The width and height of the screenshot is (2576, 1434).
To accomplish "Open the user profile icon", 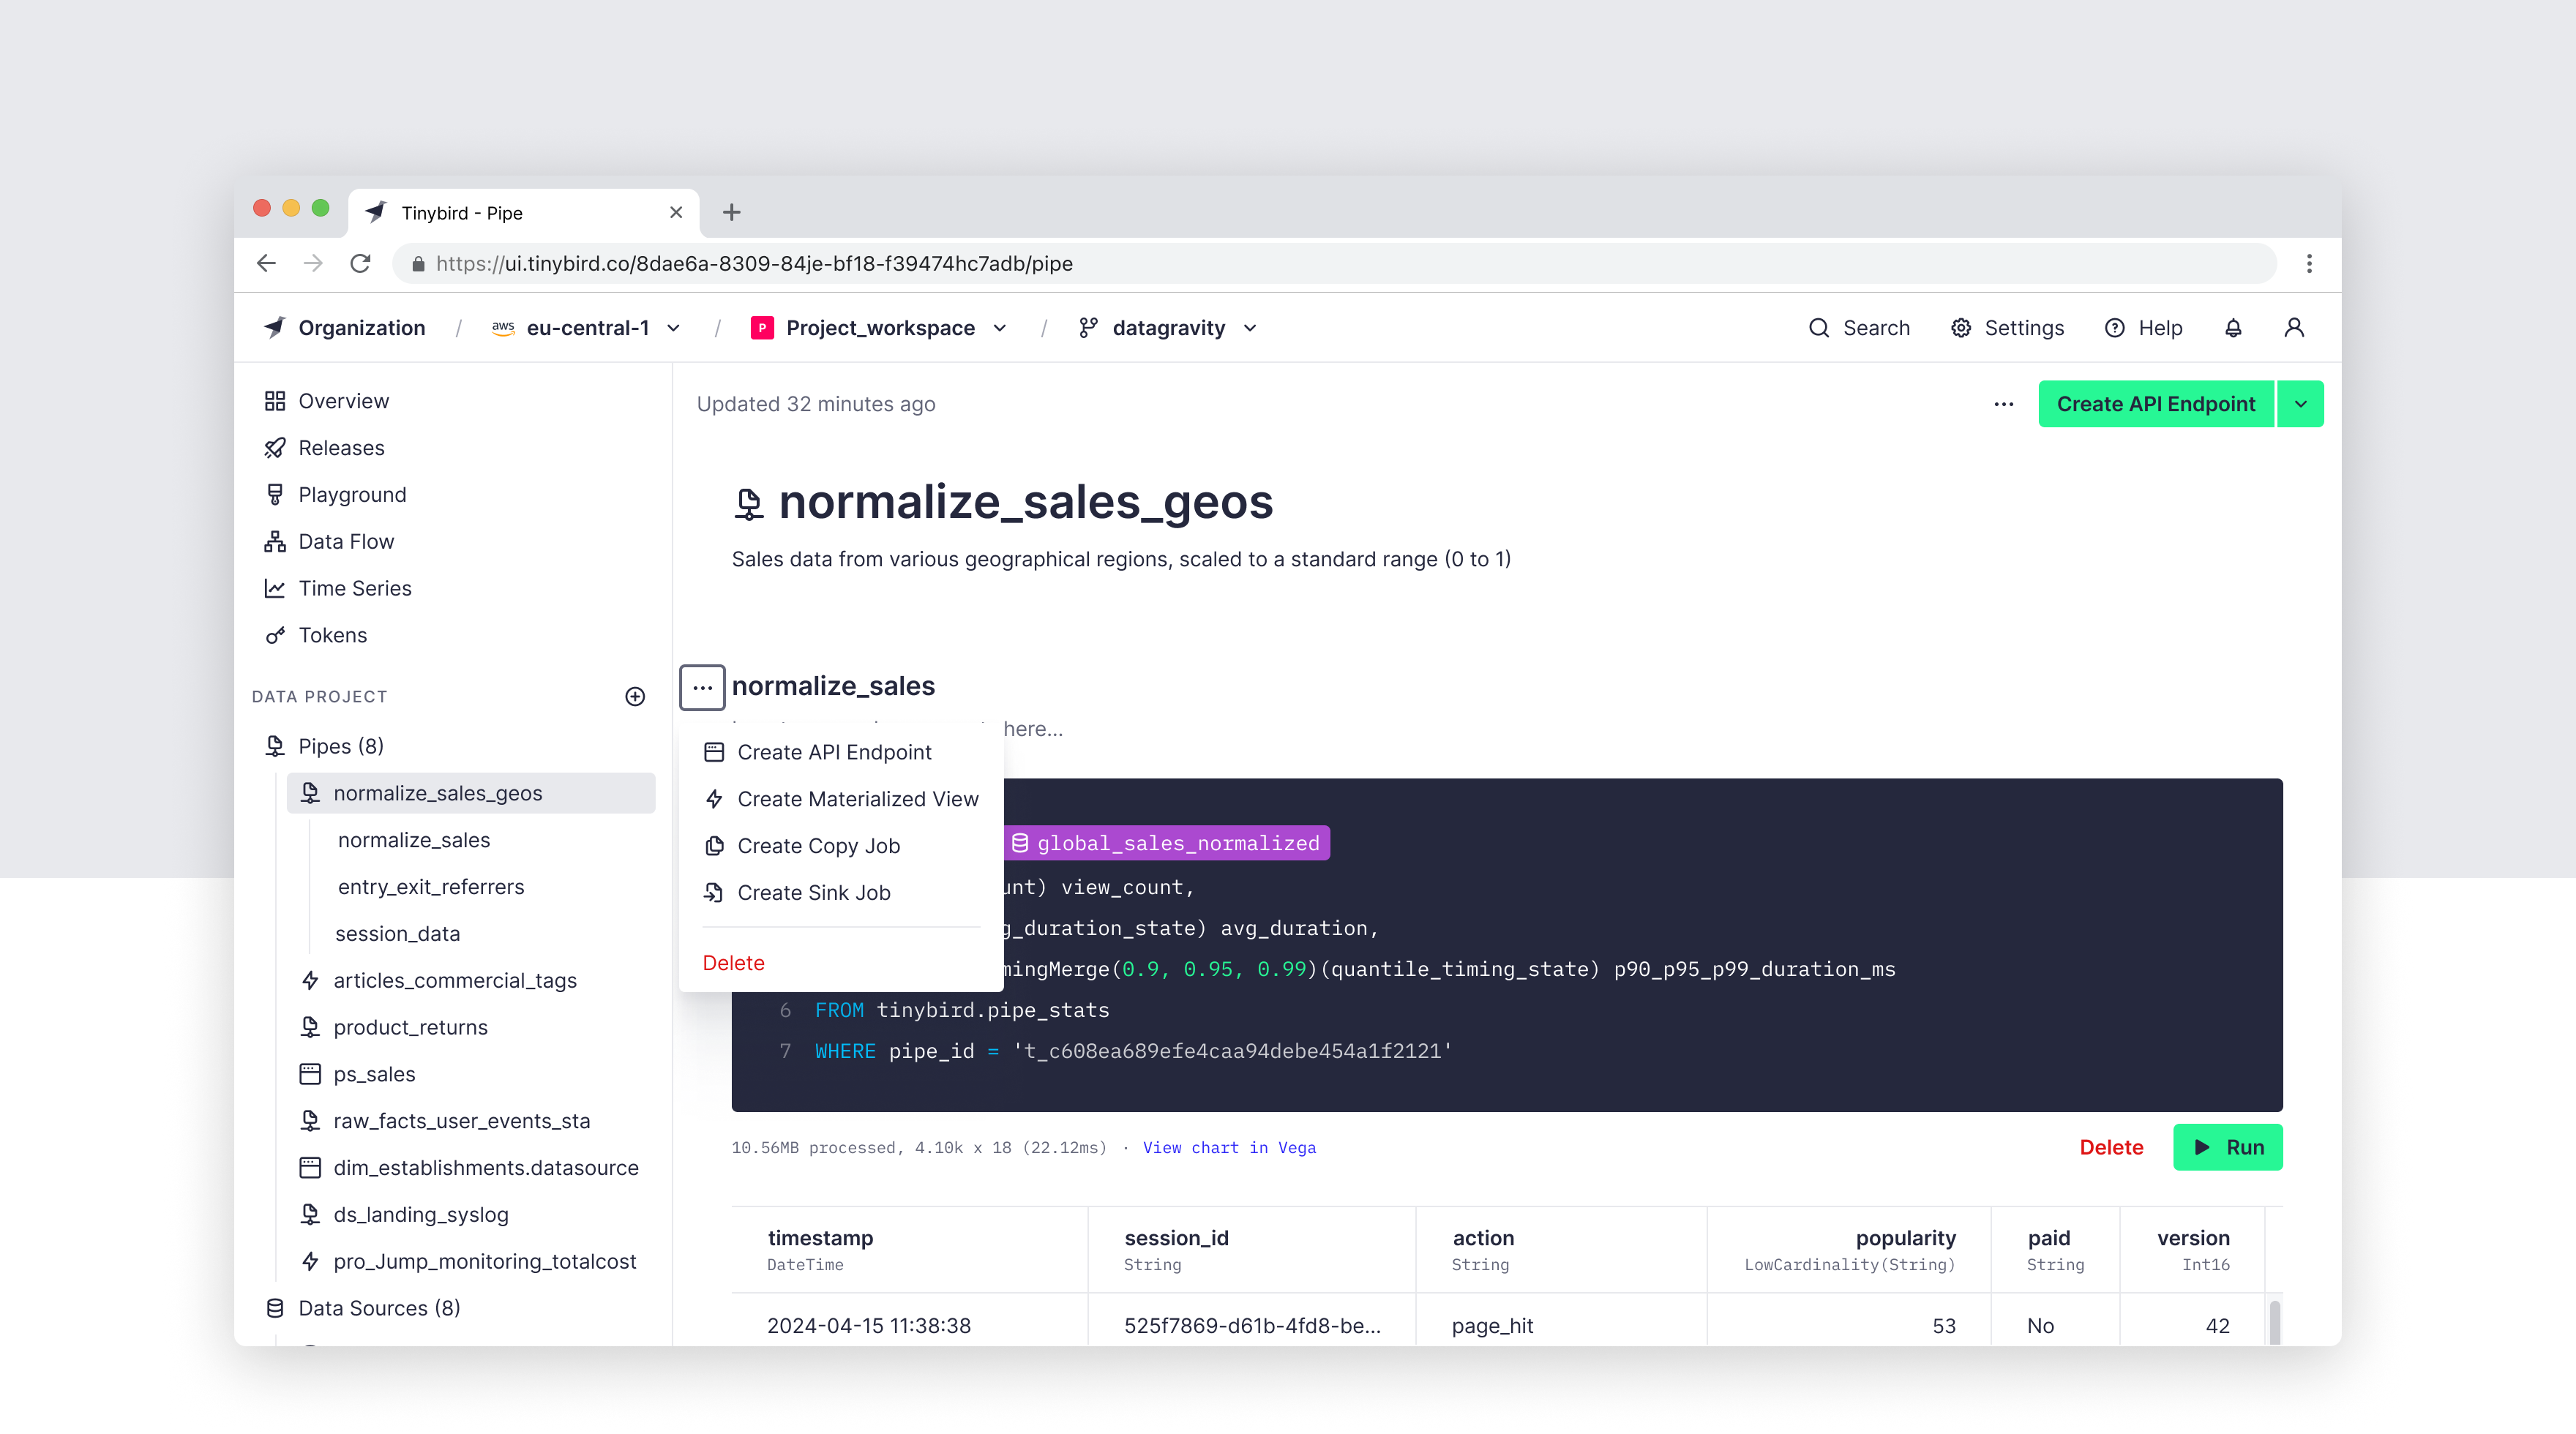I will click(2294, 328).
